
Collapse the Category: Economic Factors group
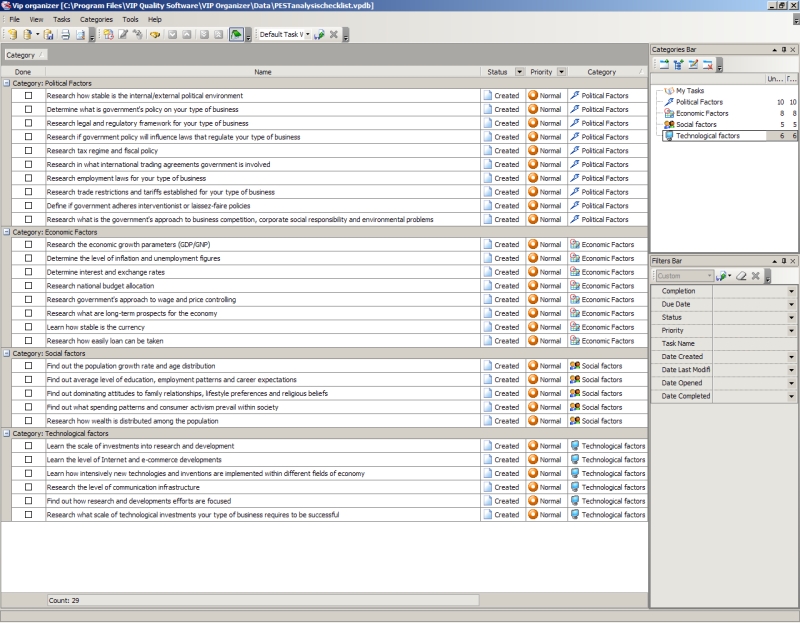7,232
